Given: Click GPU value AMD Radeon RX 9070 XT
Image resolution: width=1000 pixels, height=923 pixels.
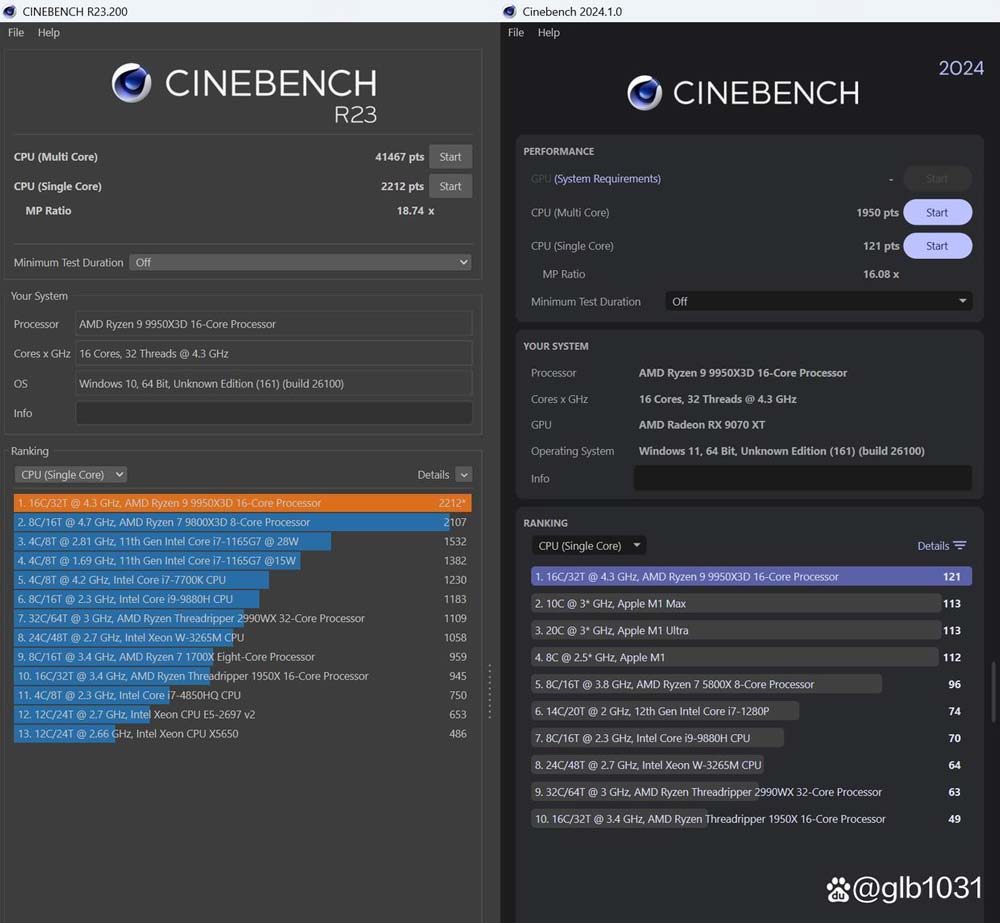Looking at the screenshot, I should tap(702, 425).
